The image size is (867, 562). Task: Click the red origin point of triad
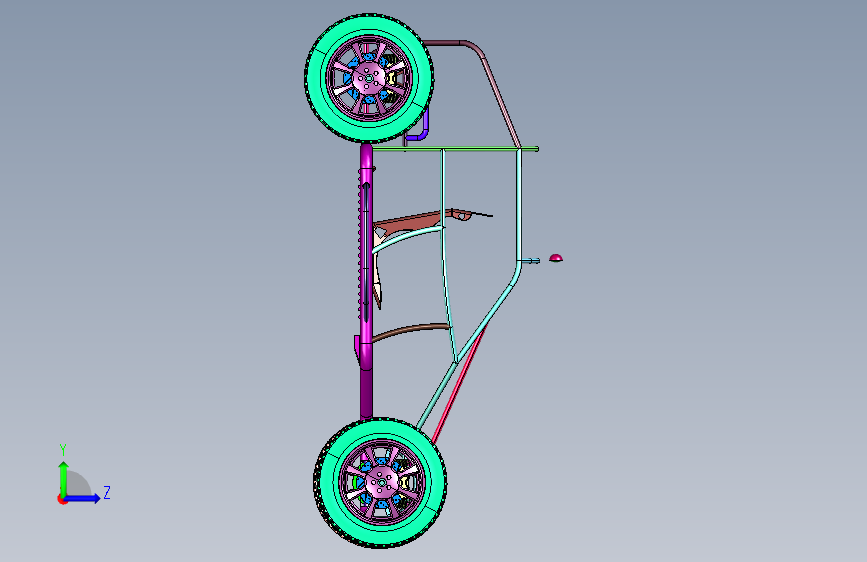(x=62, y=499)
